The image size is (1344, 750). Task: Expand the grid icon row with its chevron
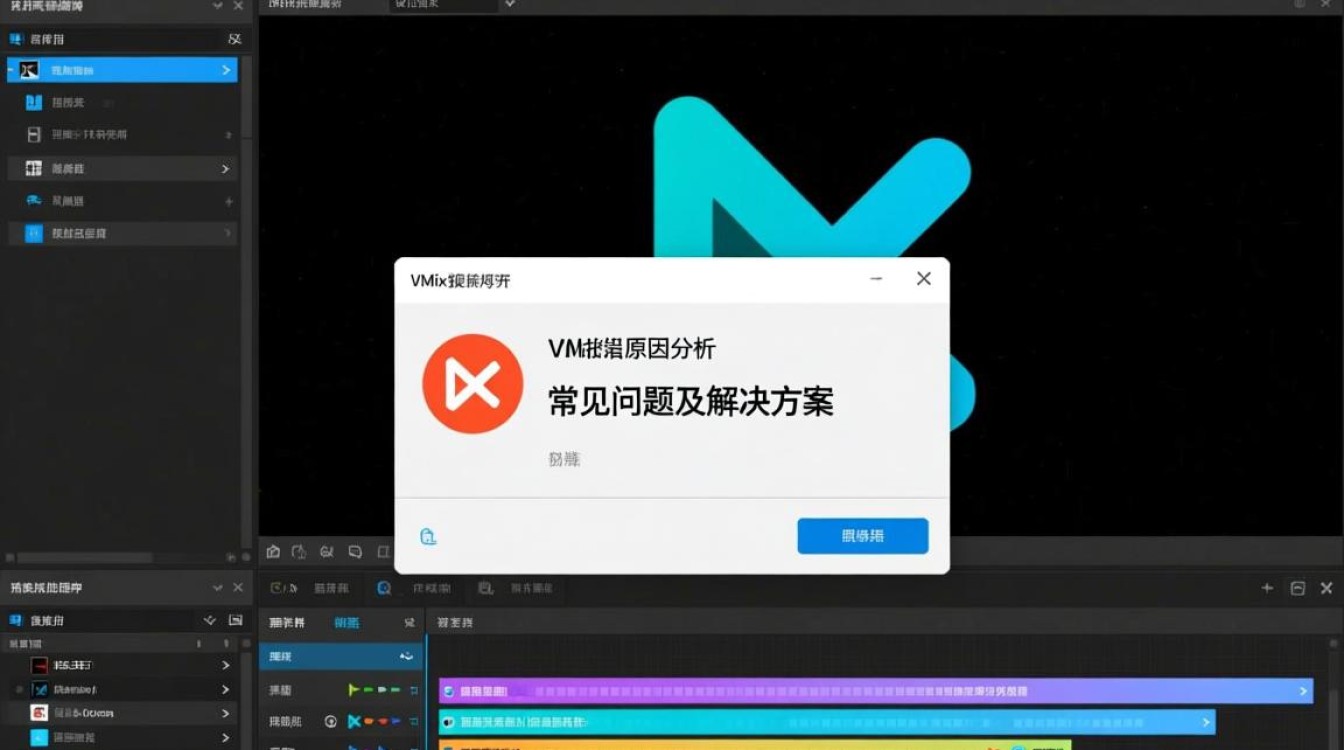coord(226,169)
